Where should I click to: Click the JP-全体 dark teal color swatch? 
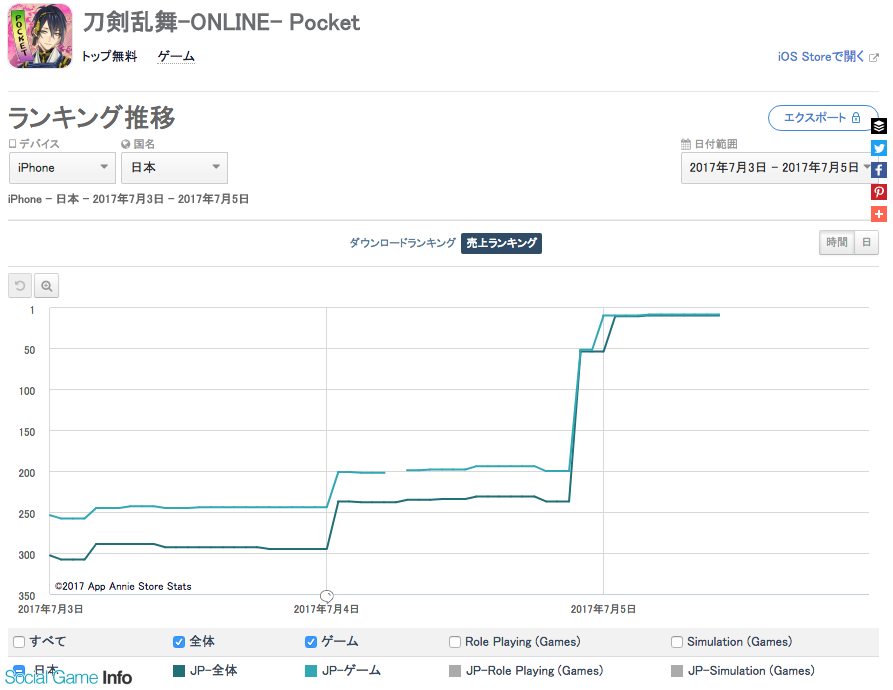coord(179,671)
